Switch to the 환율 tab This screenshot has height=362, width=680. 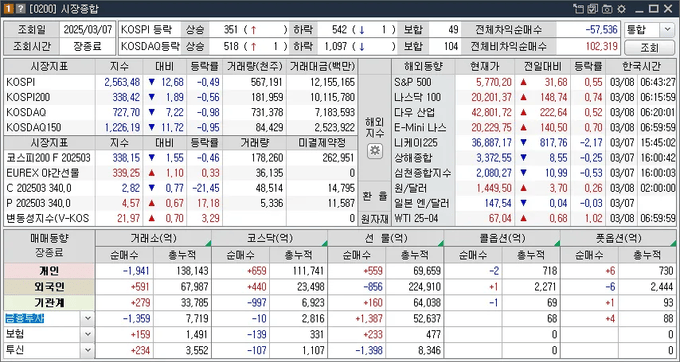(x=375, y=196)
